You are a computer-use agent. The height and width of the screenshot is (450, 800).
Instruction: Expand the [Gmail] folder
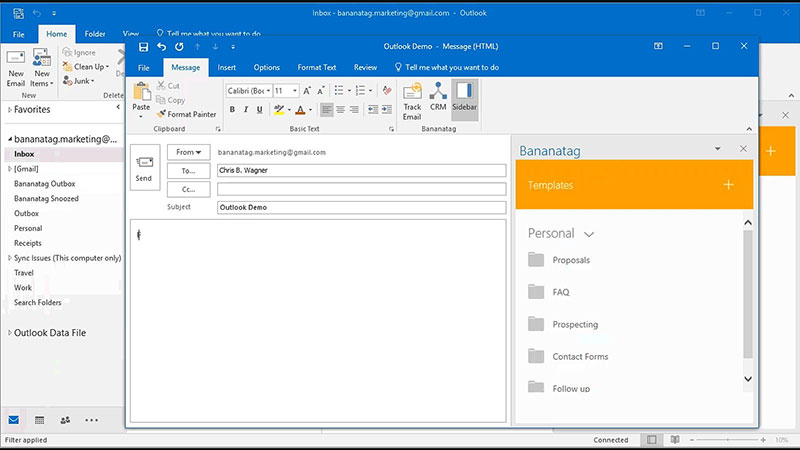pos(10,168)
